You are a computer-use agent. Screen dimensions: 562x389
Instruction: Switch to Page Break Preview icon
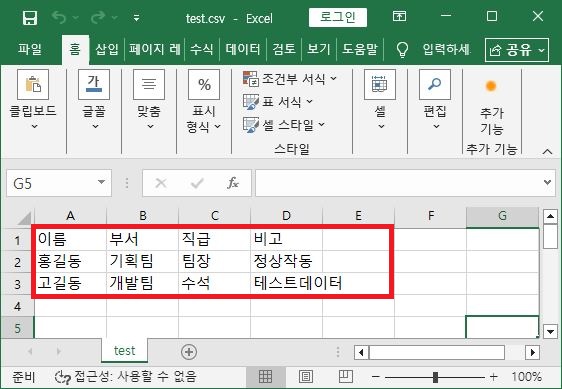coord(346,376)
